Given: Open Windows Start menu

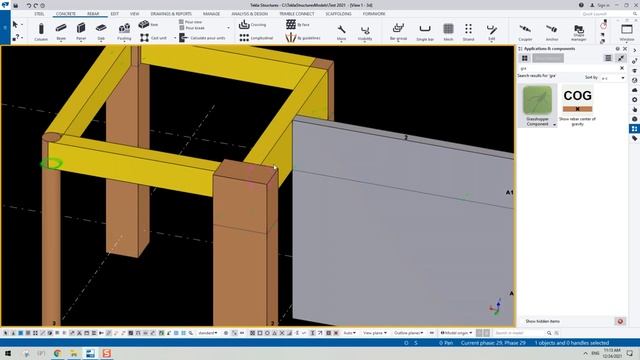Looking at the screenshot, I should [7, 353].
